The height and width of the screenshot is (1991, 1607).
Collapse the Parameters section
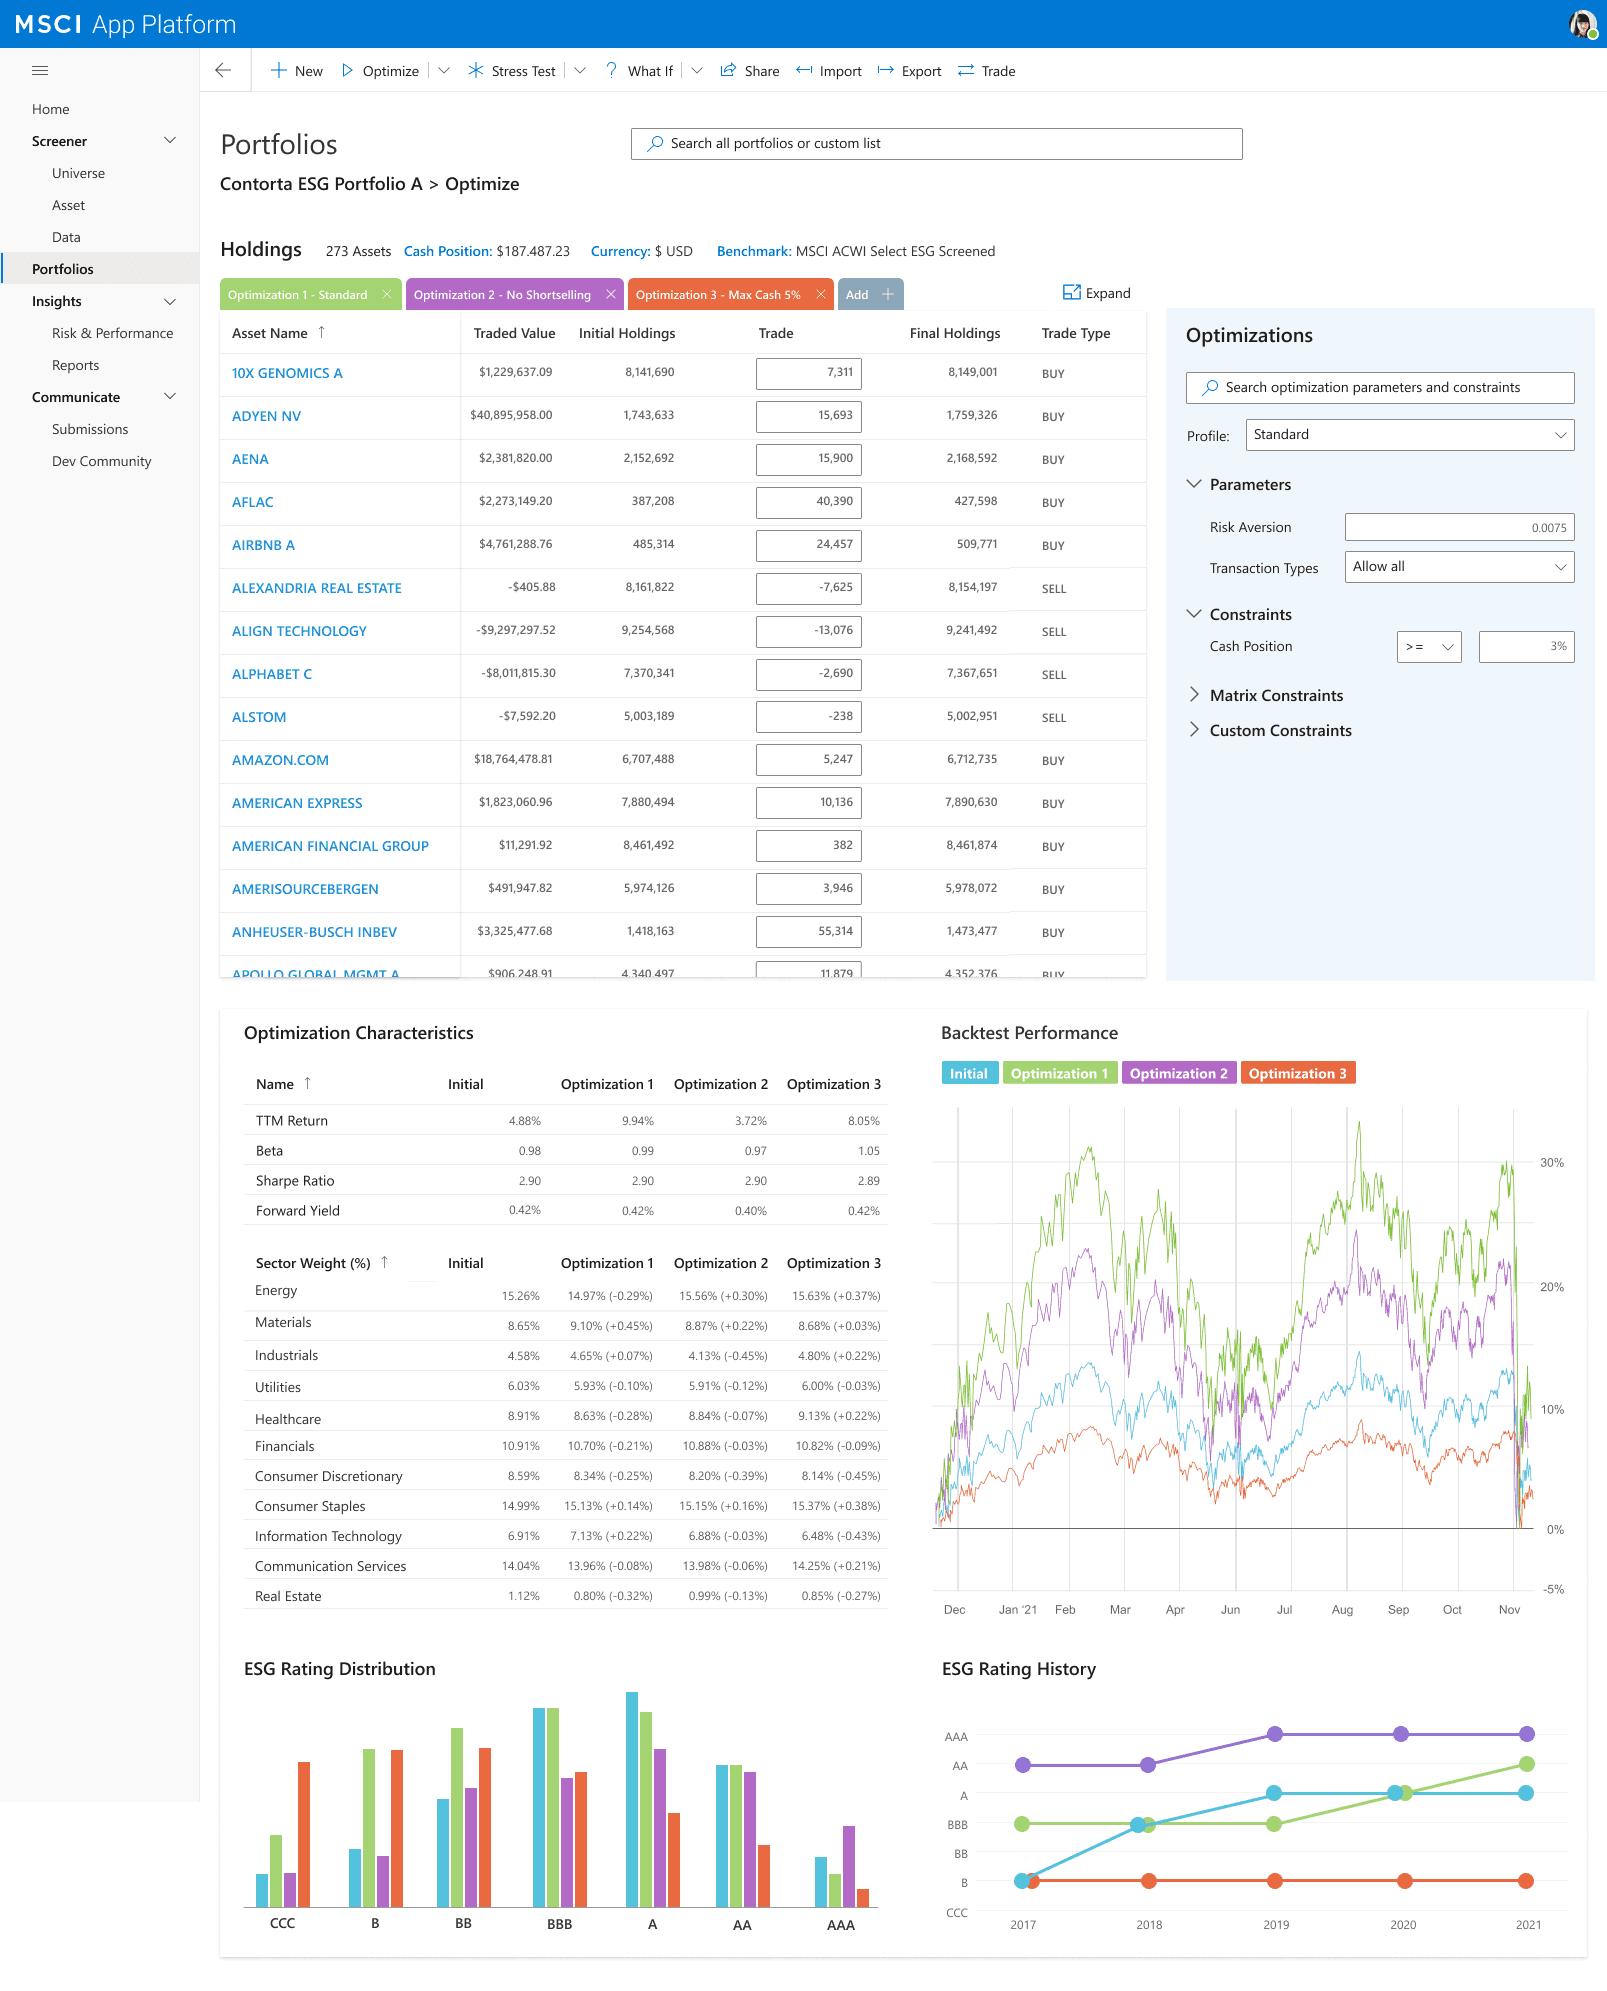tap(1194, 484)
